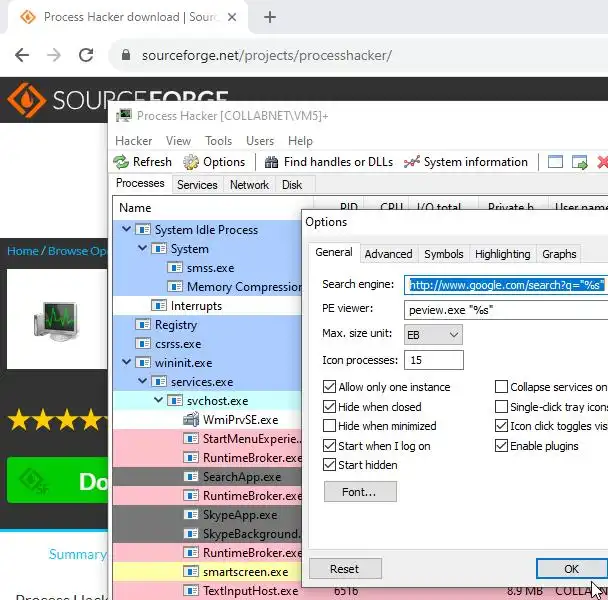
Task: Click the Registry process icon
Action: tap(143, 325)
